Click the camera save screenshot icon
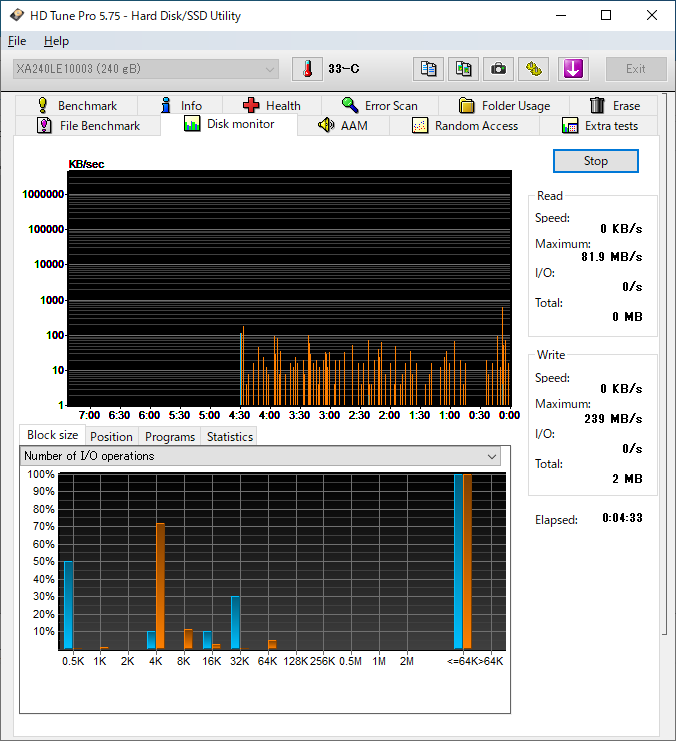 click(498, 69)
